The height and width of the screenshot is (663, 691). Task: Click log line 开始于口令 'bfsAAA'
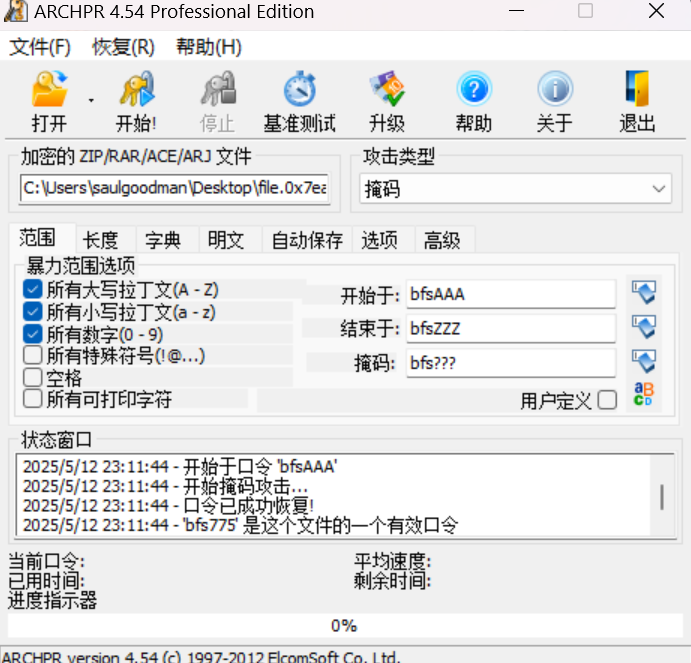(180, 466)
